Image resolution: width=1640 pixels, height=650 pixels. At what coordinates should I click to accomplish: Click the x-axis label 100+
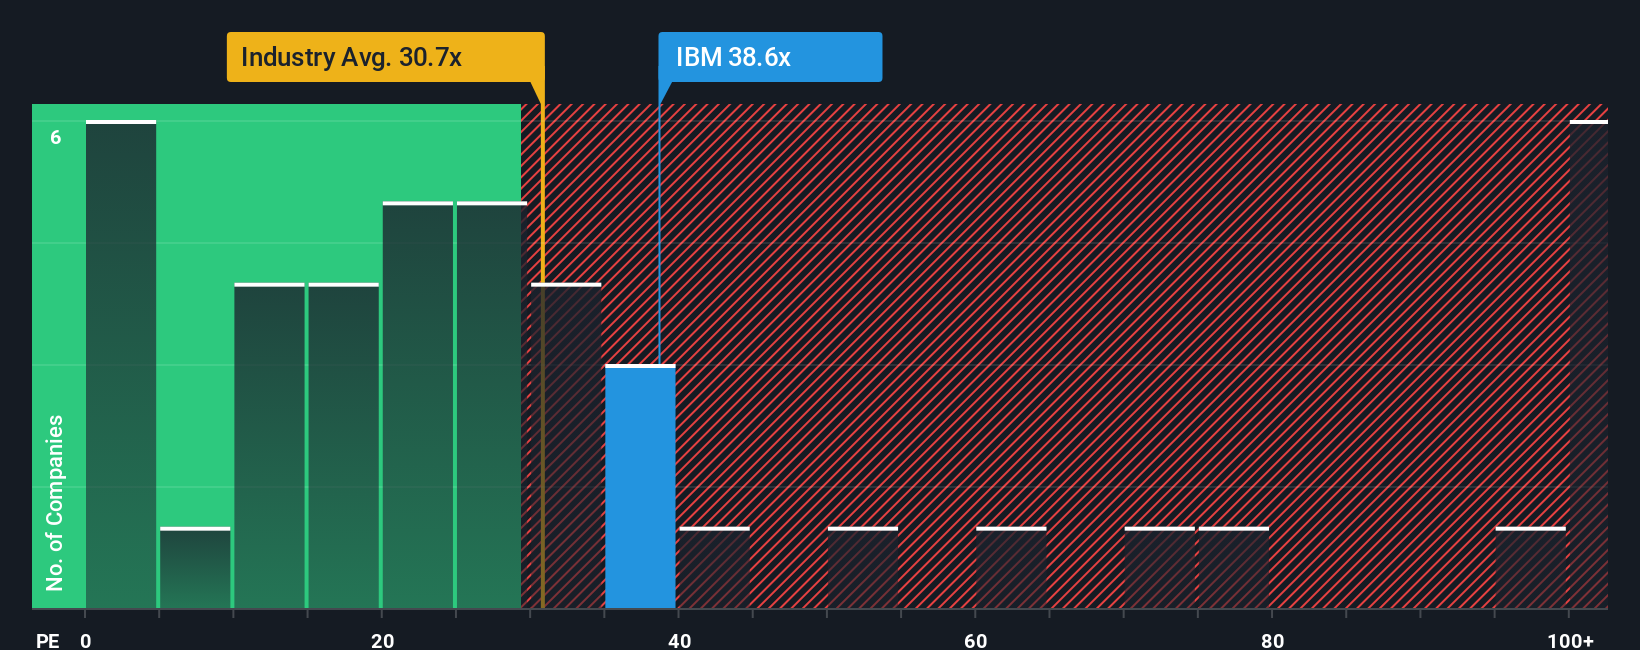pyautogui.click(x=1571, y=640)
